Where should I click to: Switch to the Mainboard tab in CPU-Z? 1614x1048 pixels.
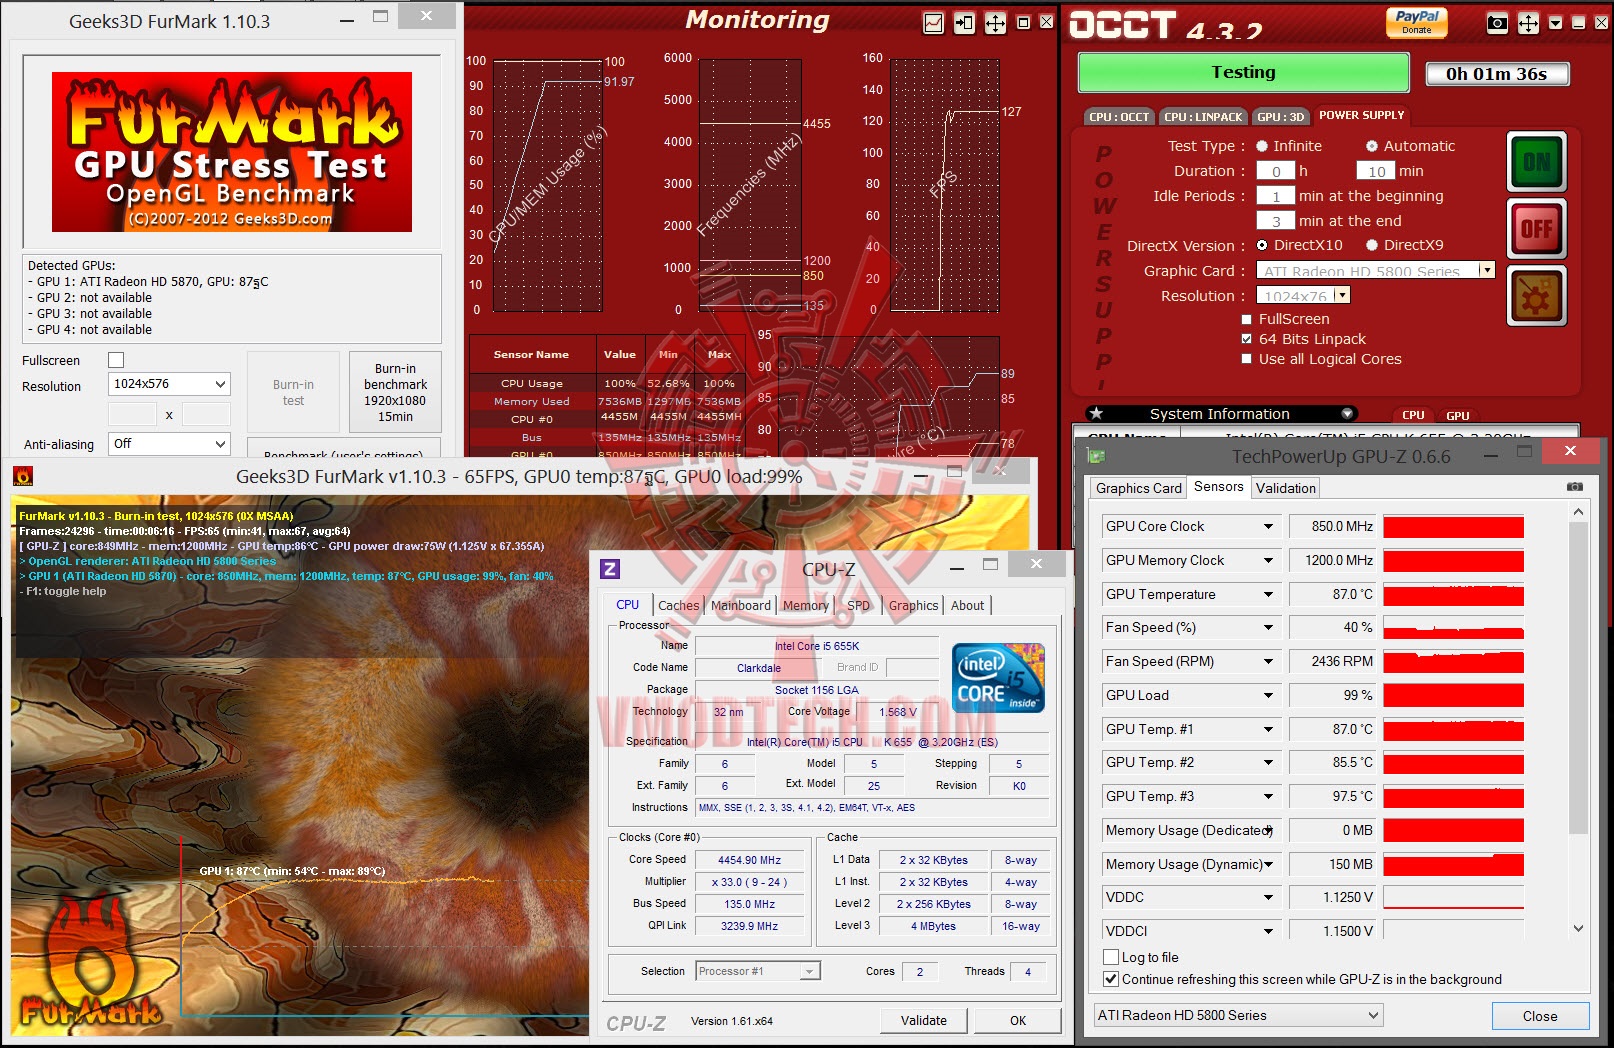pyautogui.click(x=740, y=605)
